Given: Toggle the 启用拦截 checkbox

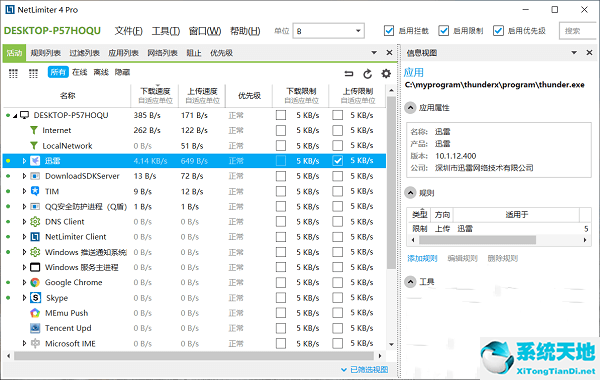Looking at the screenshot, I should [389, 31].
